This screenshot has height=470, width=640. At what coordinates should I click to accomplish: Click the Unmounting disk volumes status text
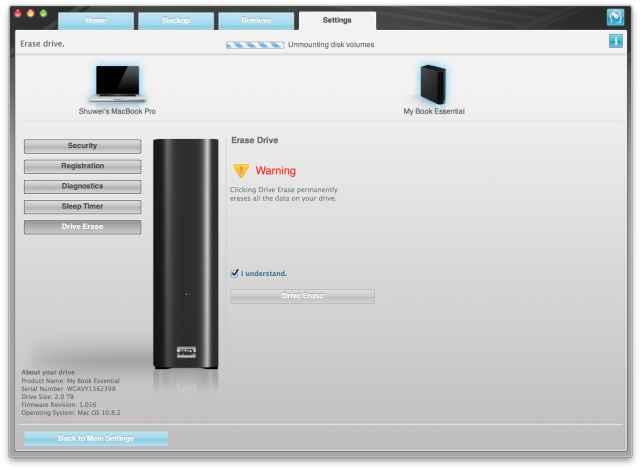point(331,45)
